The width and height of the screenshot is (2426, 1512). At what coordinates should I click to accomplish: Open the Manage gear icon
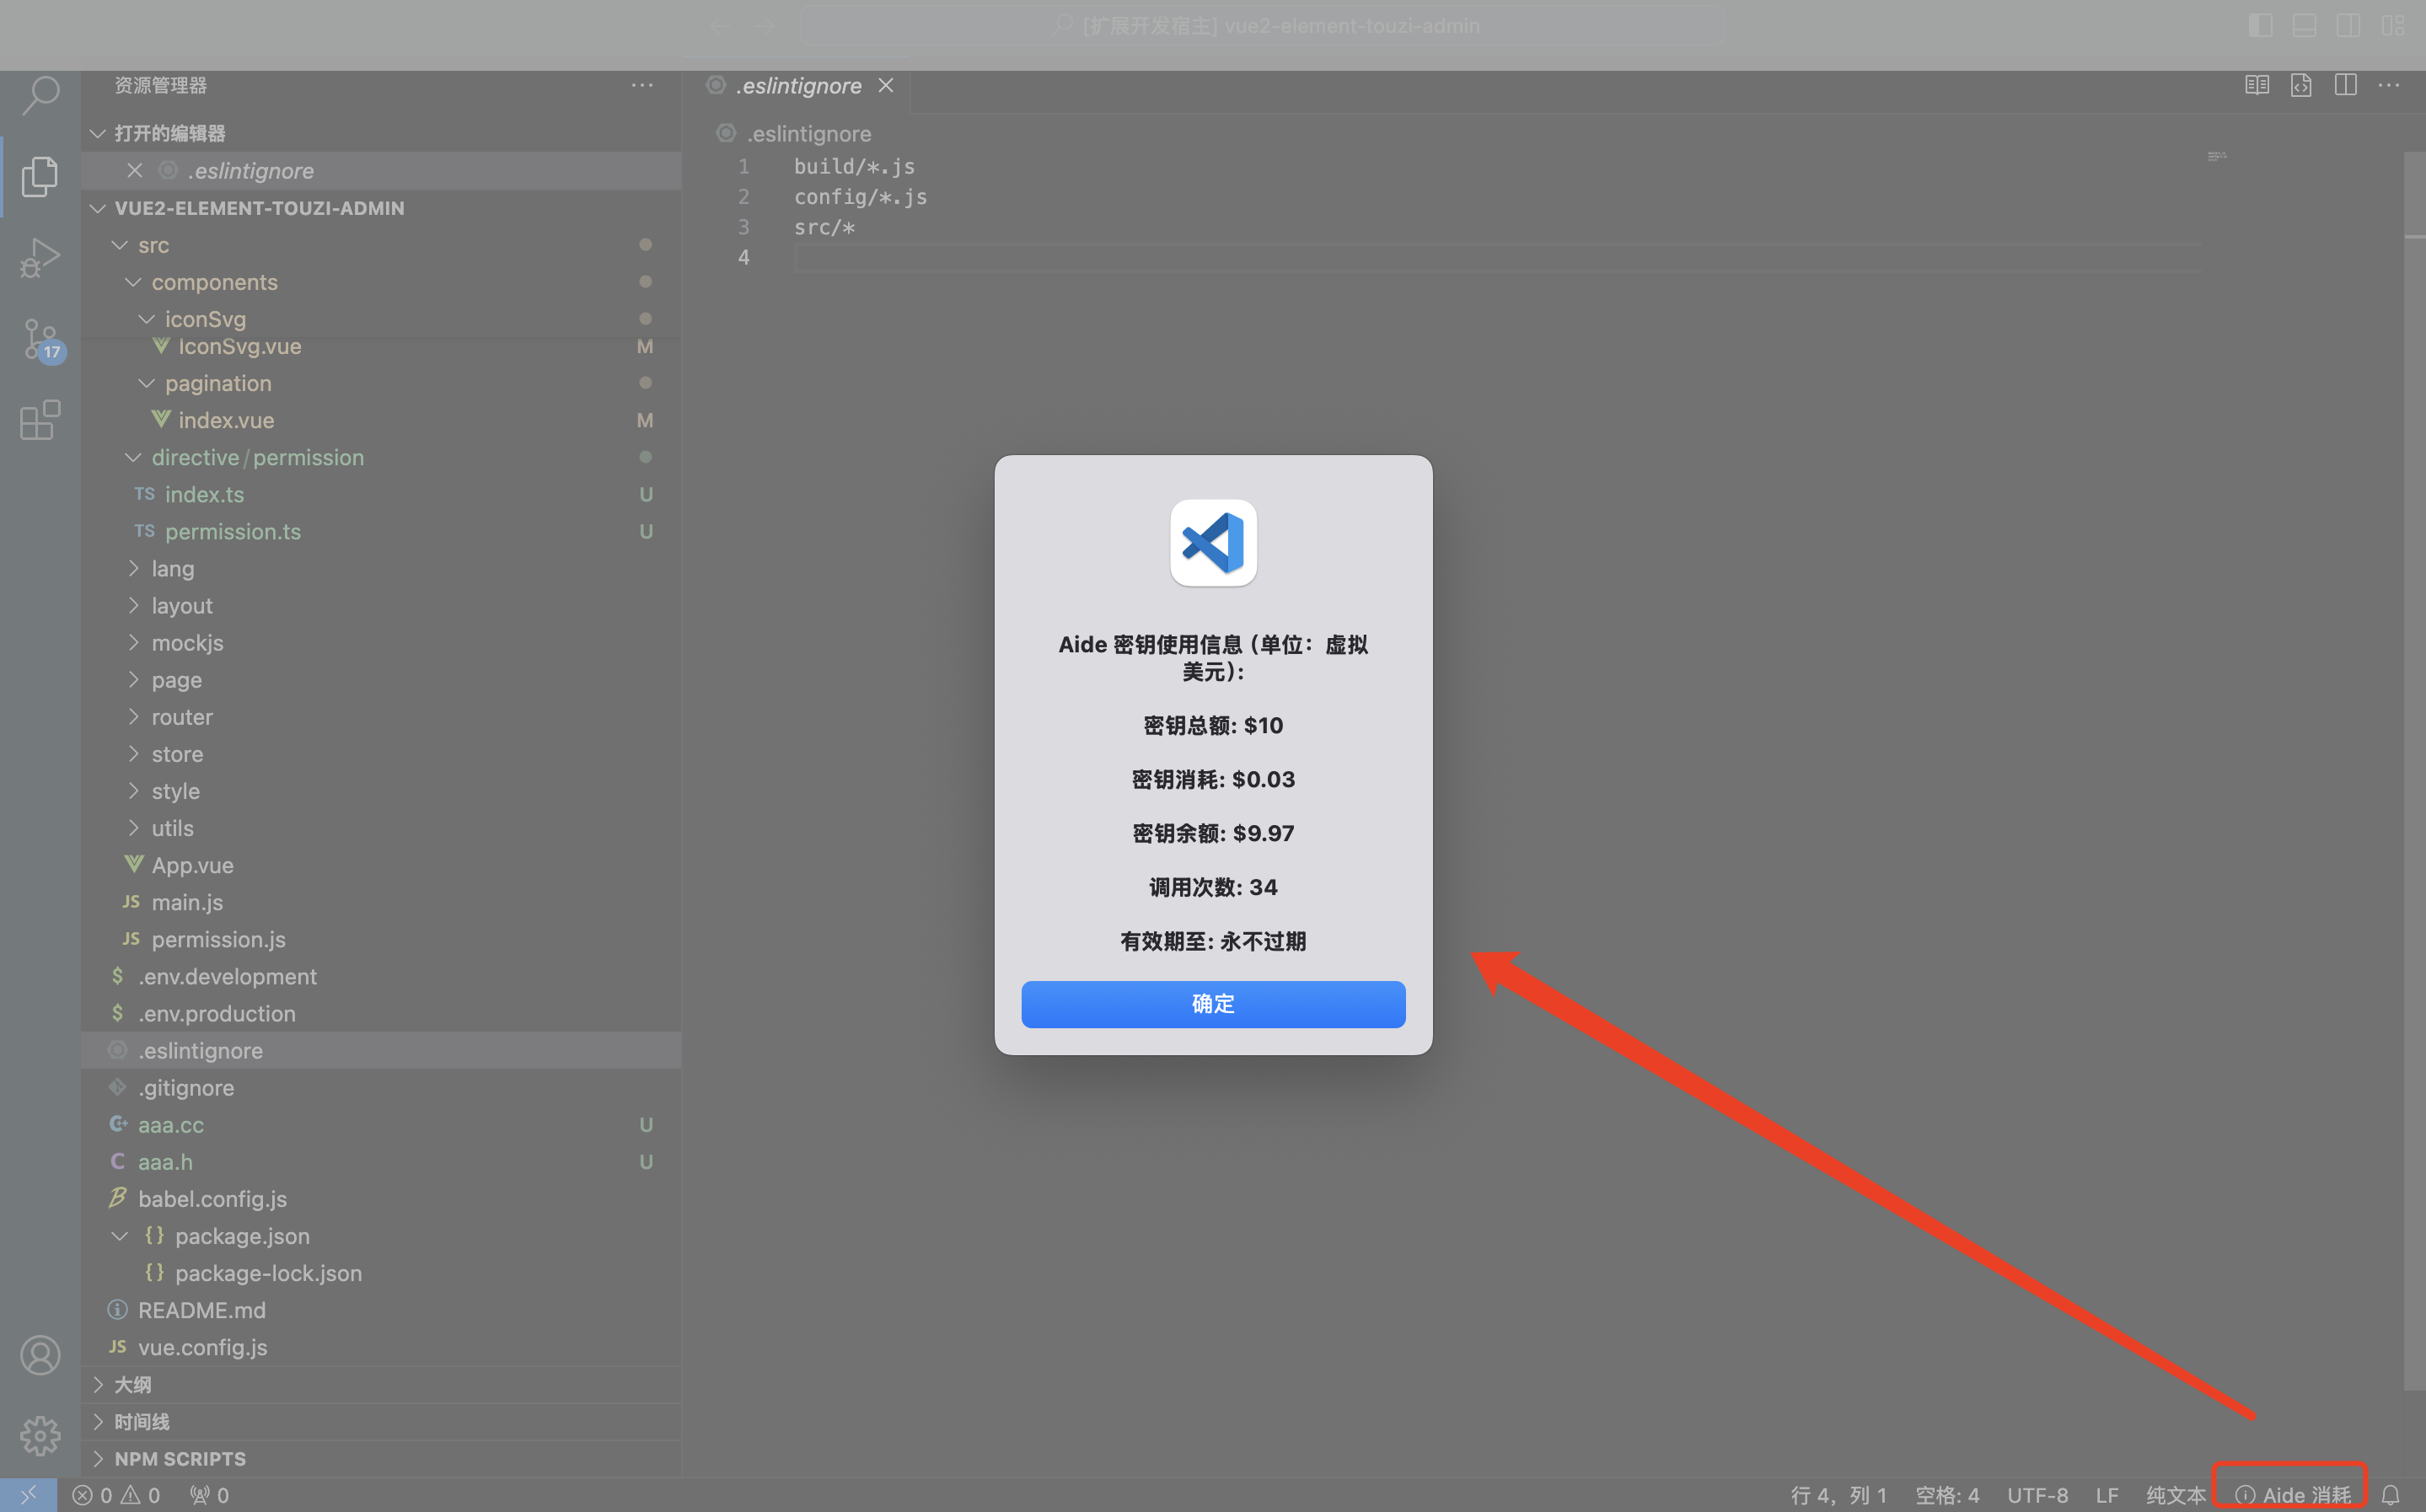40,1436
